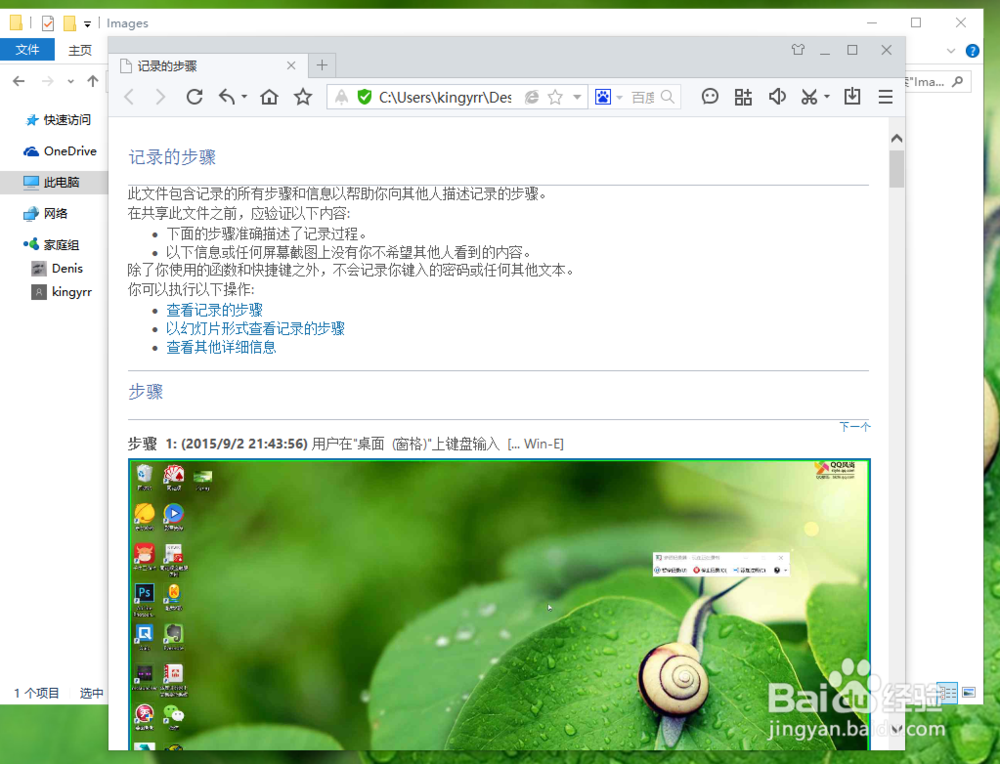
Task: Open the downloads icon in the browser toolbar
Action: 852,97
